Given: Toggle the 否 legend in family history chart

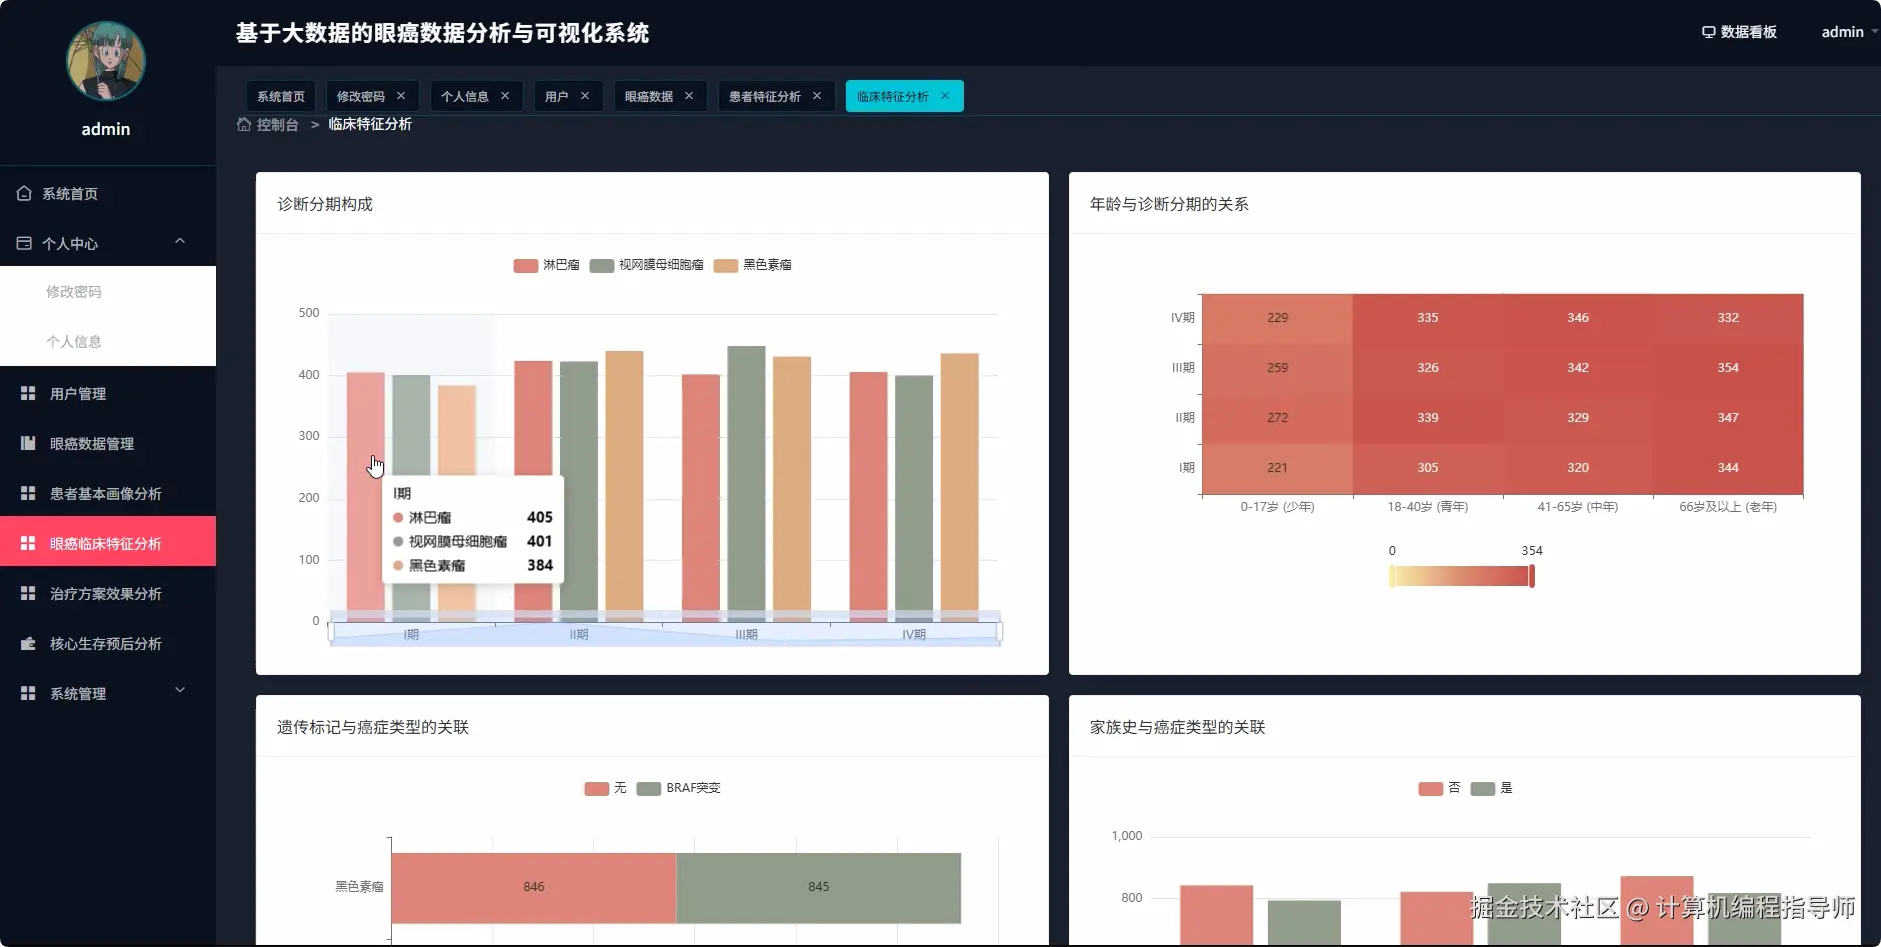Looking at the screenshot, I should coord(1439,788).
